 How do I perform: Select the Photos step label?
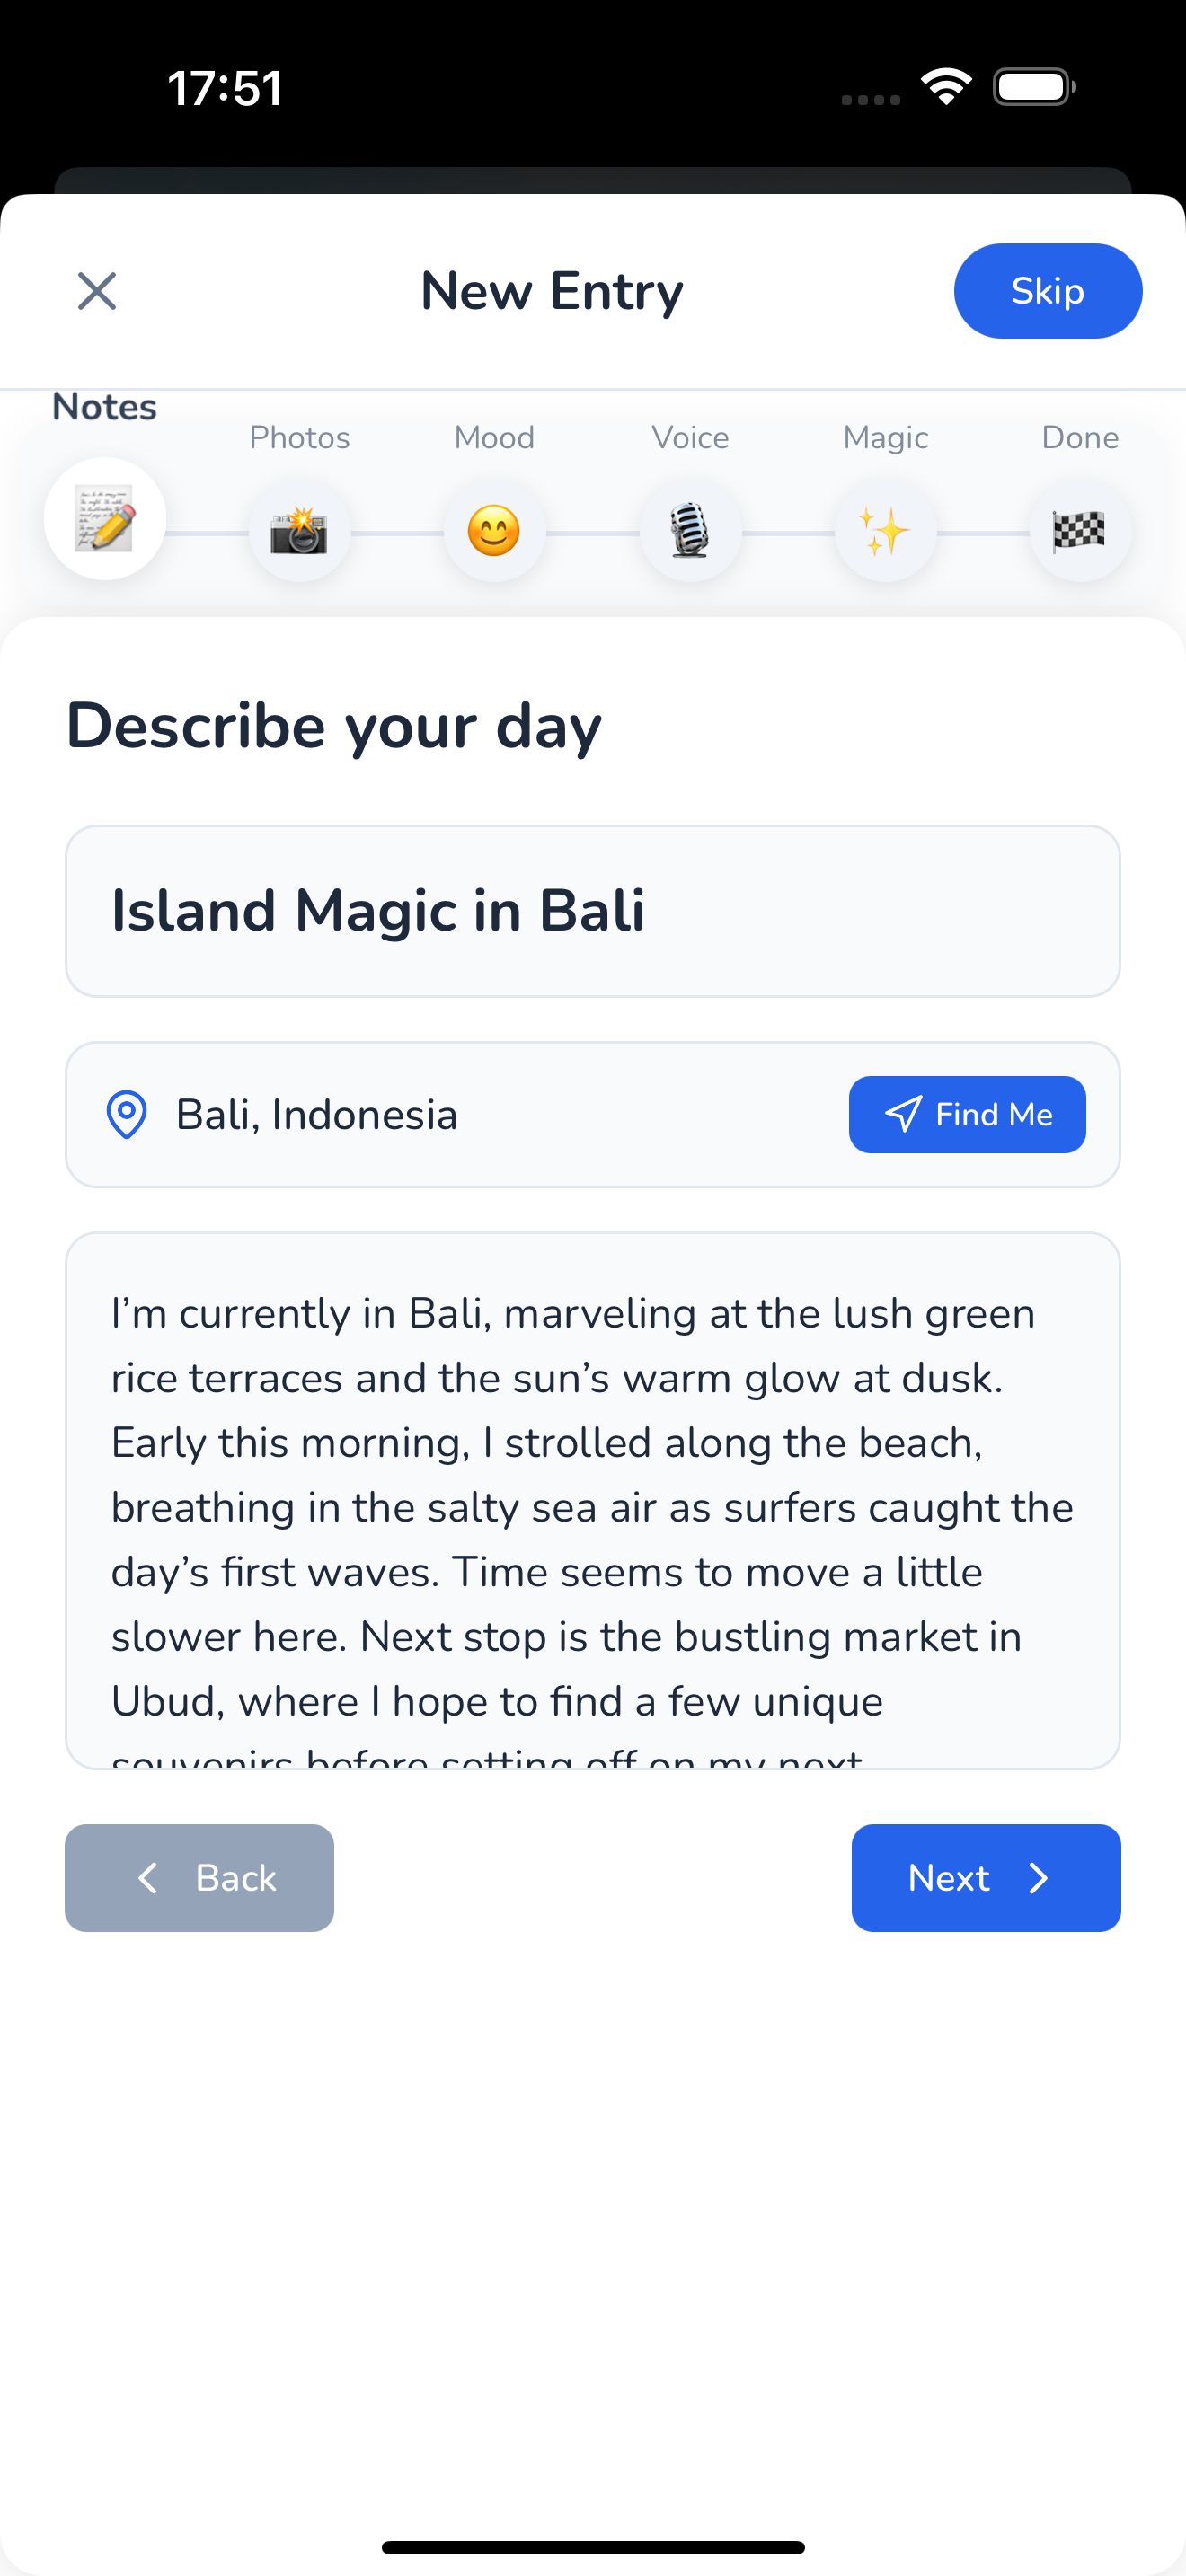299,437
